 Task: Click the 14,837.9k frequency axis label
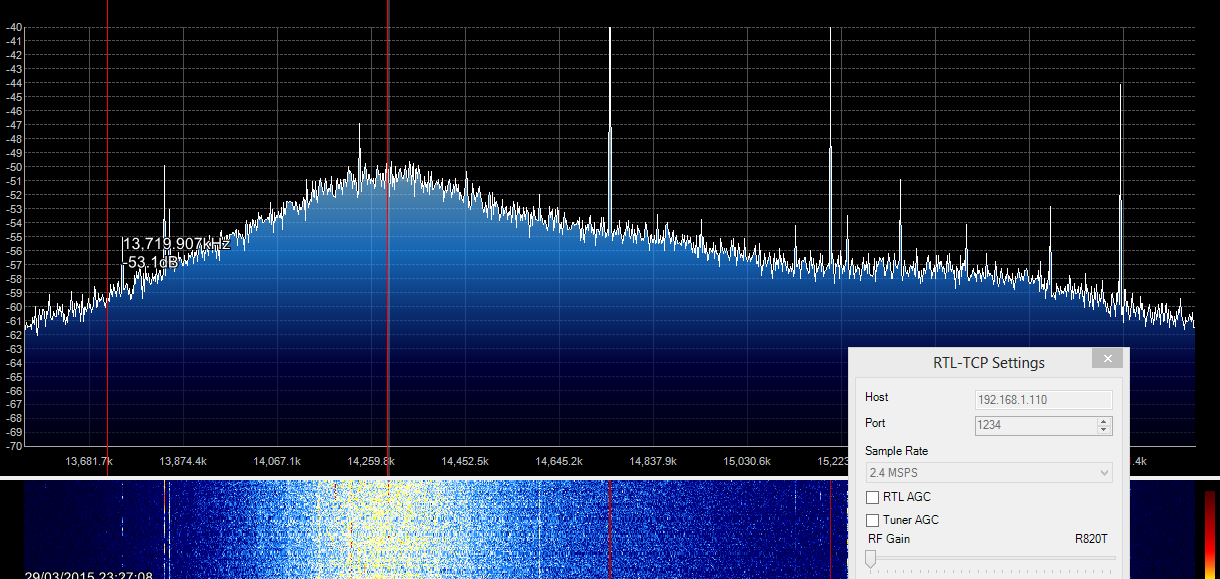coord(653,461)
